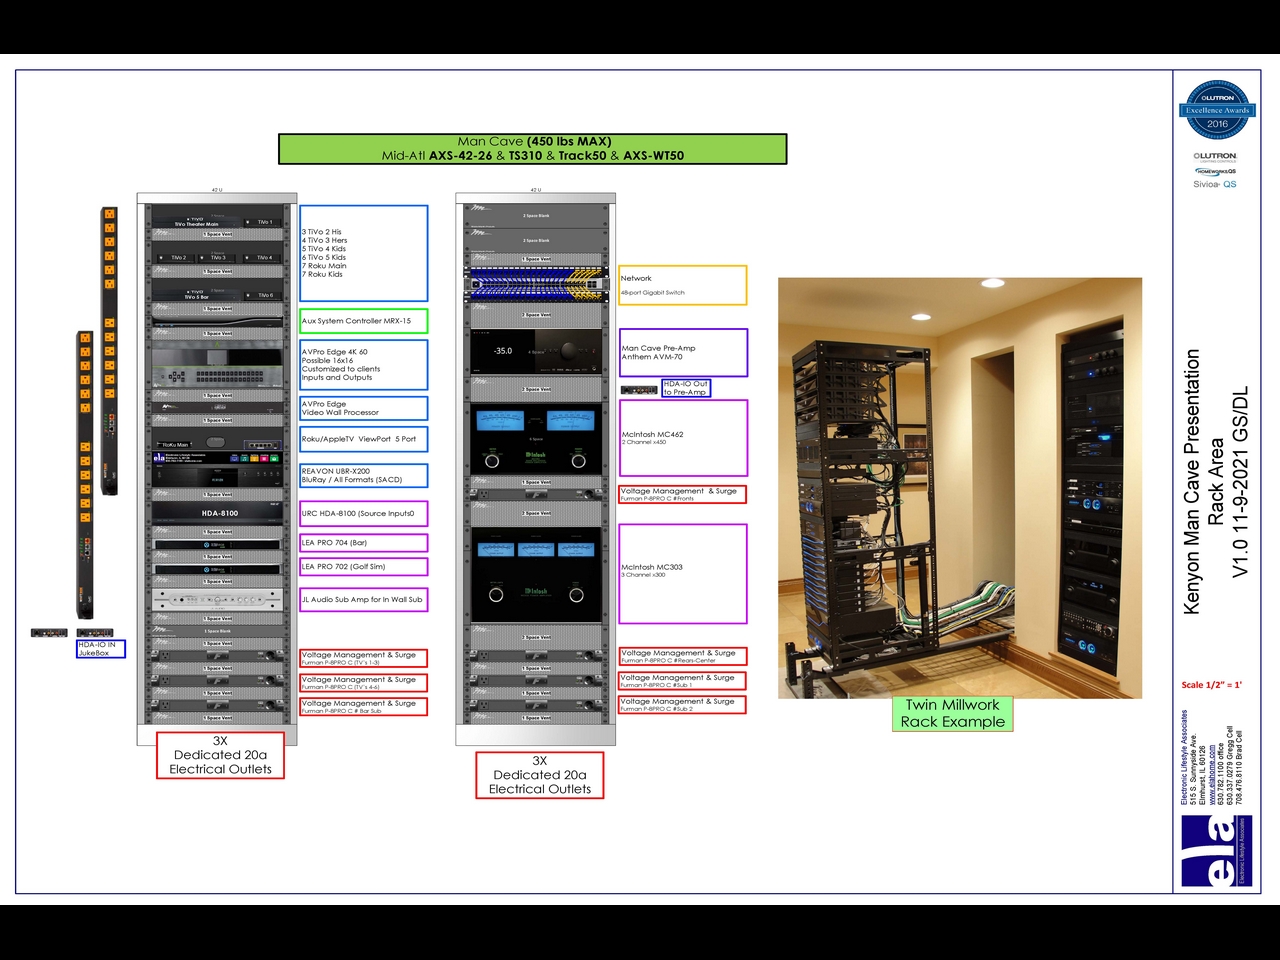
Task: Select the Furman label for Bar Sub
Action: coord(364,706)
